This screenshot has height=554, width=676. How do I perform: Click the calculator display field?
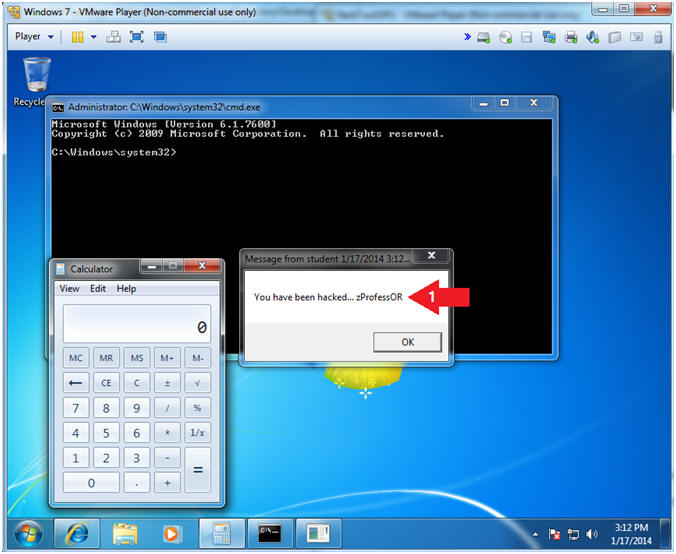click(137, 324)
